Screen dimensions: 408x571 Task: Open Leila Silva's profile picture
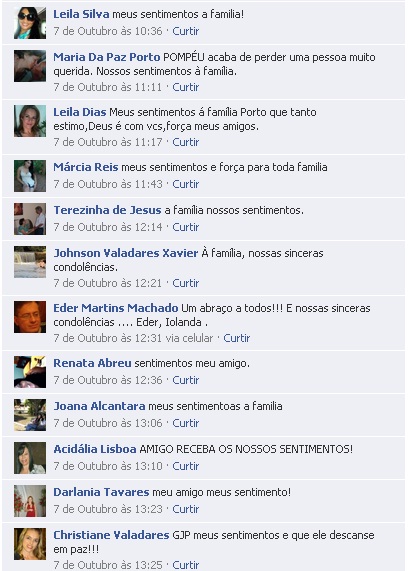(30, 23)
